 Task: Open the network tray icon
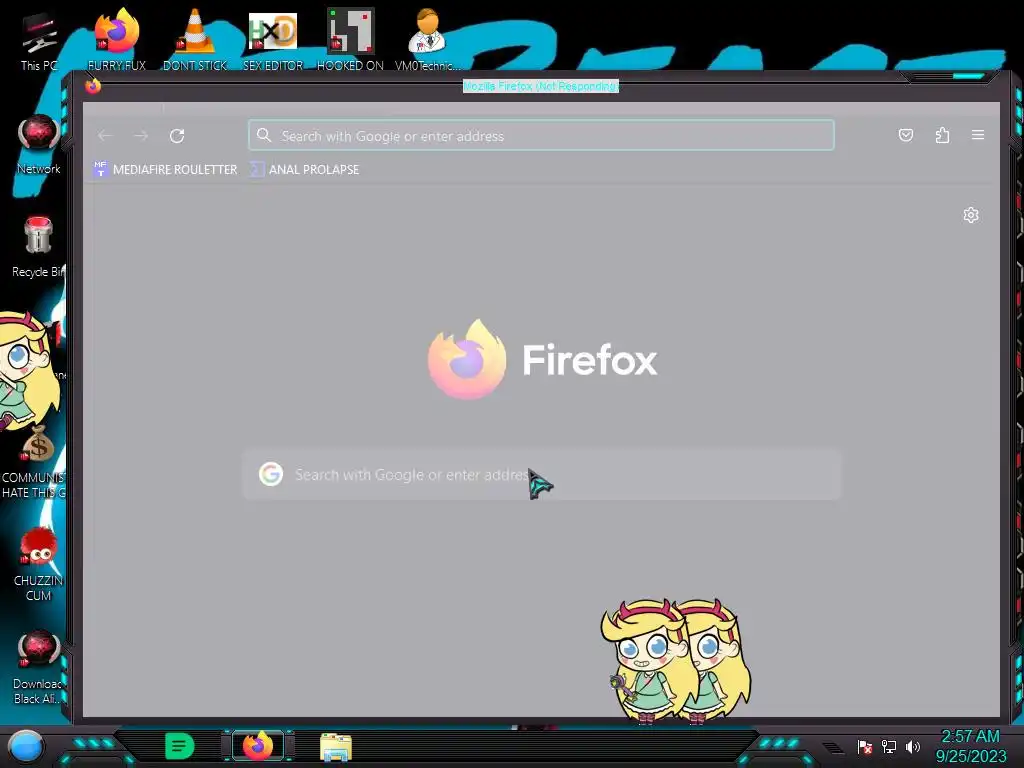click(x=889, y=746)
